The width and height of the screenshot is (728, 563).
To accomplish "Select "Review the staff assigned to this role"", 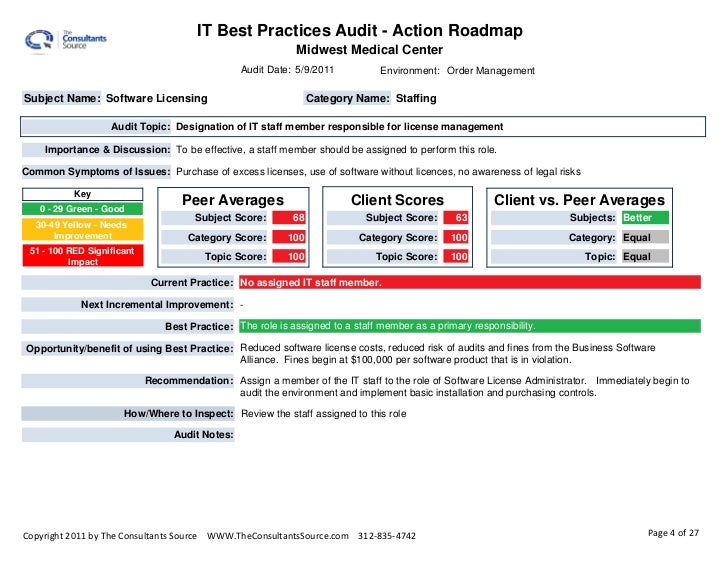I will click(x=324, y=414).
